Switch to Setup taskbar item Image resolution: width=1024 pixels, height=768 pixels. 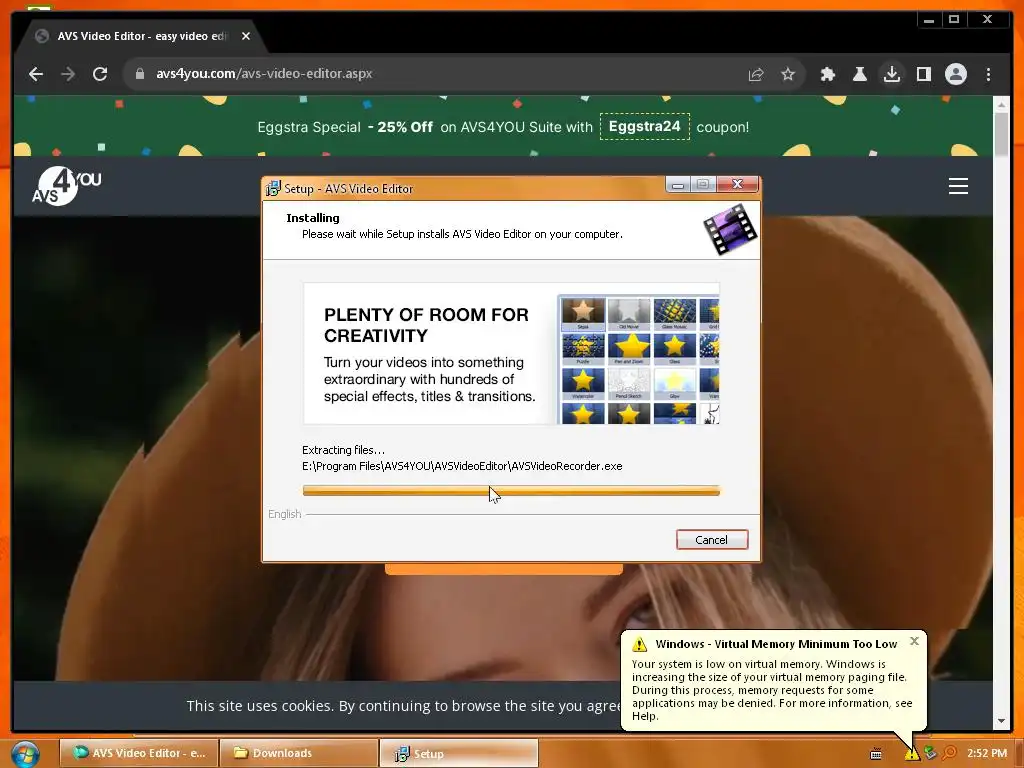tap(458, 753)
